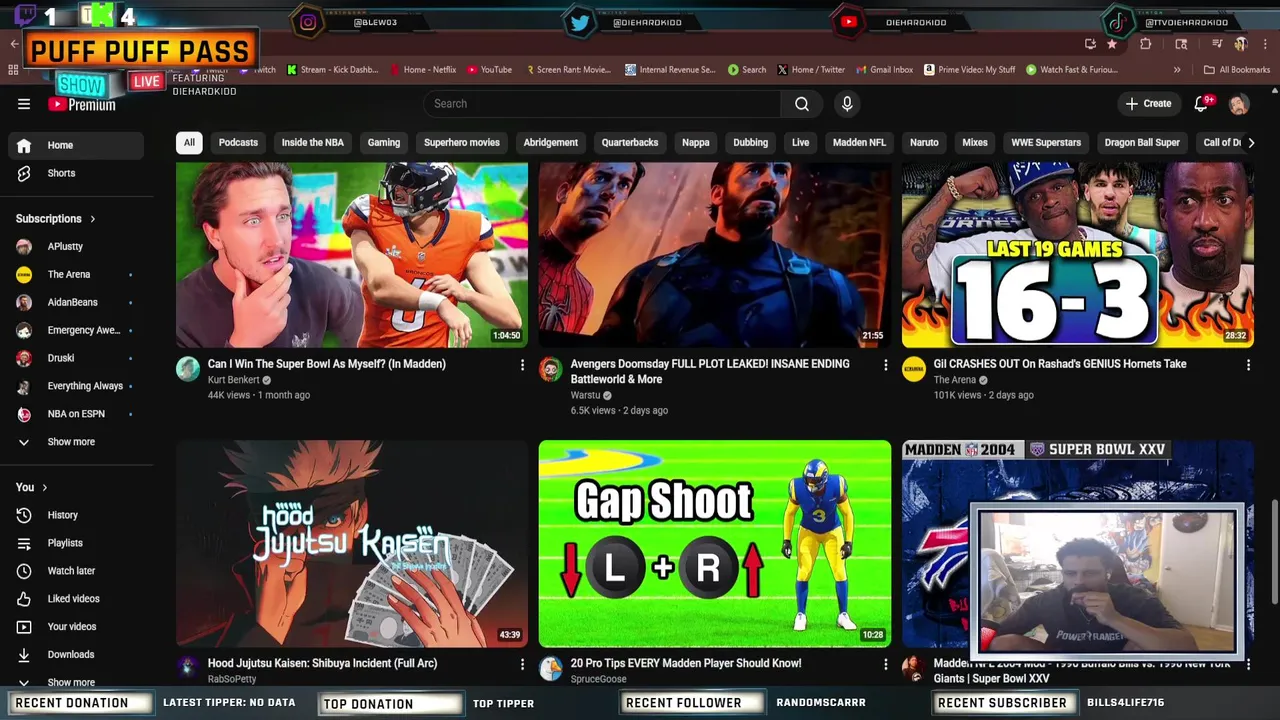Image resolution: width=1280 pixels, height=720 pixels.
Task: Open the YouTube hamburger guide menu
Action: coord(24,104)
